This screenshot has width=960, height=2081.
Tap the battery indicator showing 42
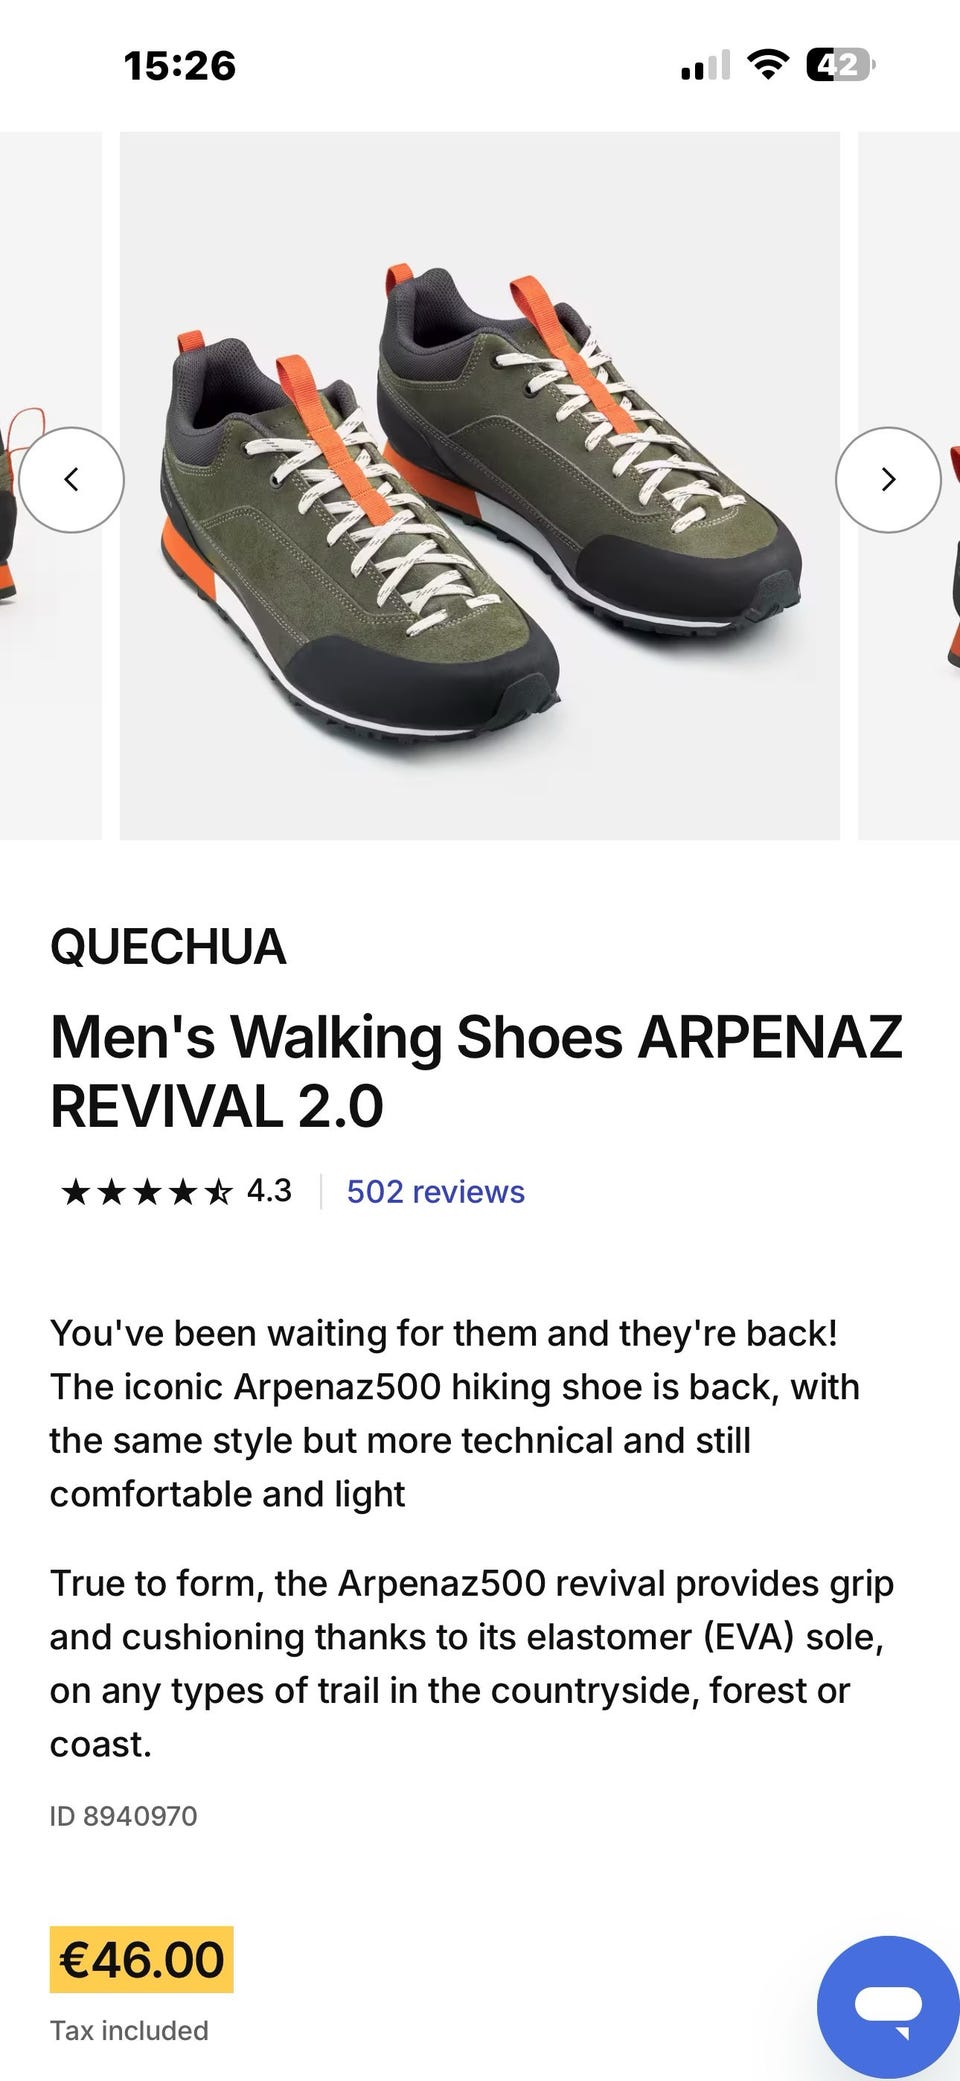tap(840, 66)
